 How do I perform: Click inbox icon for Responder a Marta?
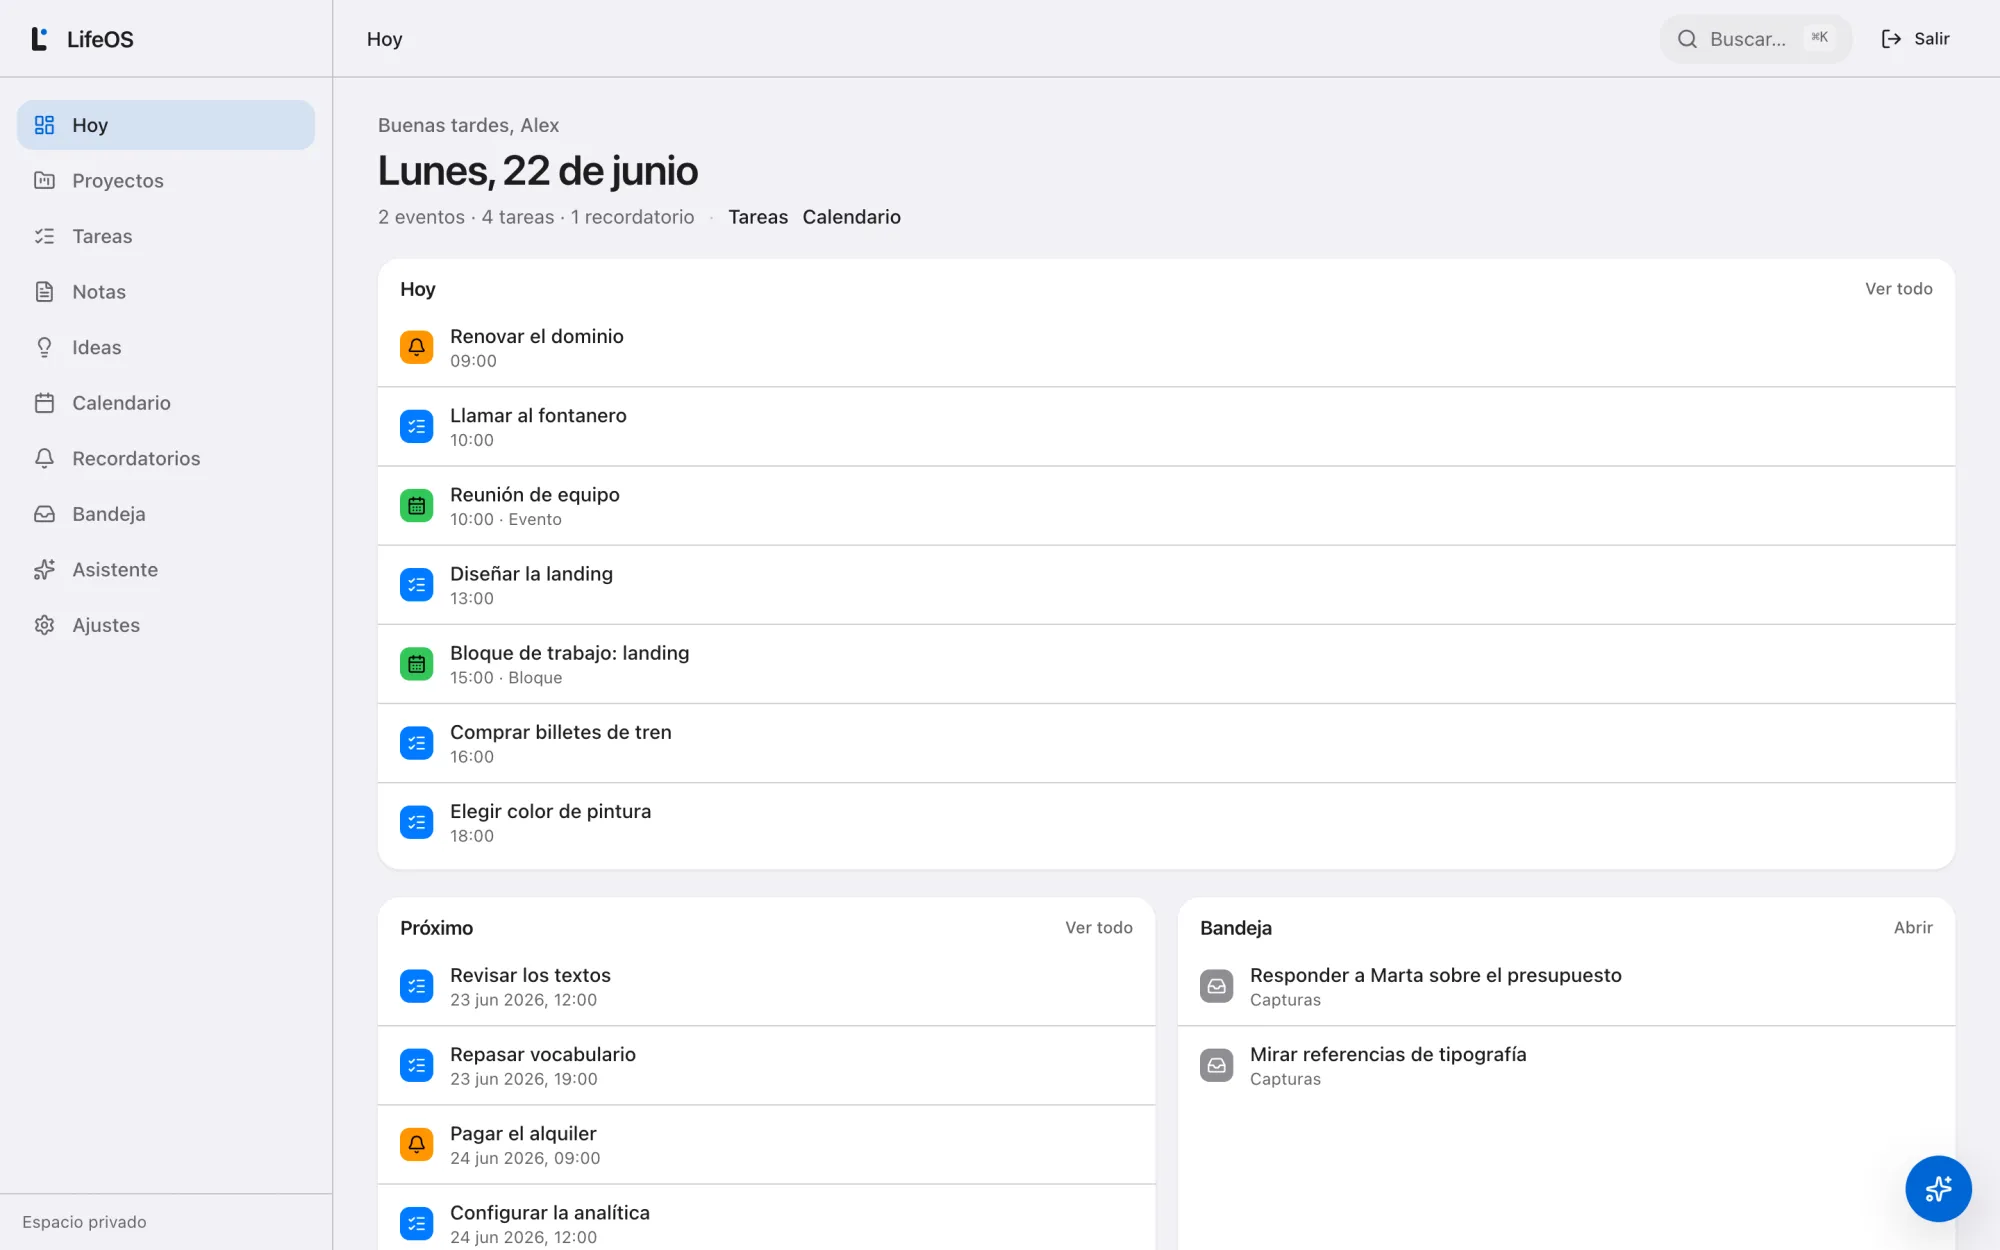(1217, 986)
